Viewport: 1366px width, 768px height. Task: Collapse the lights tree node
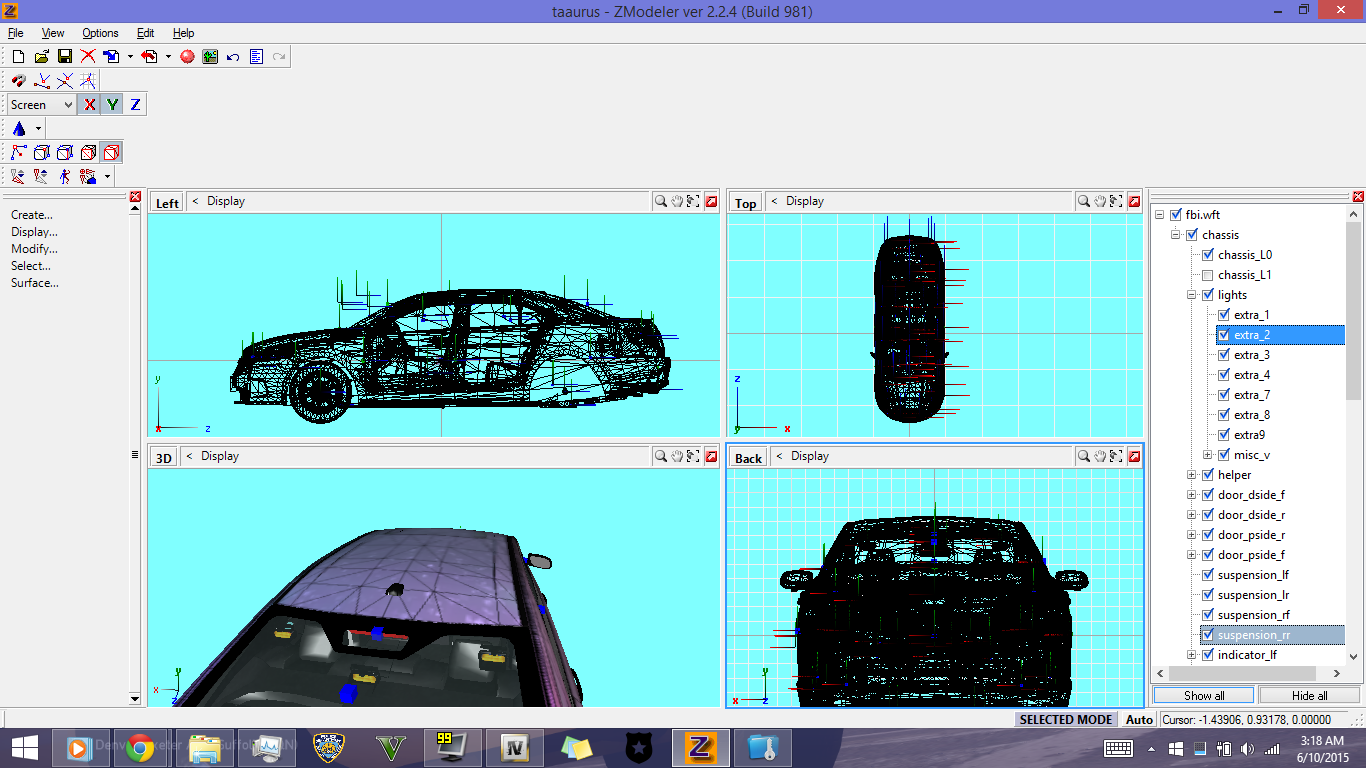pos(1191,295)
